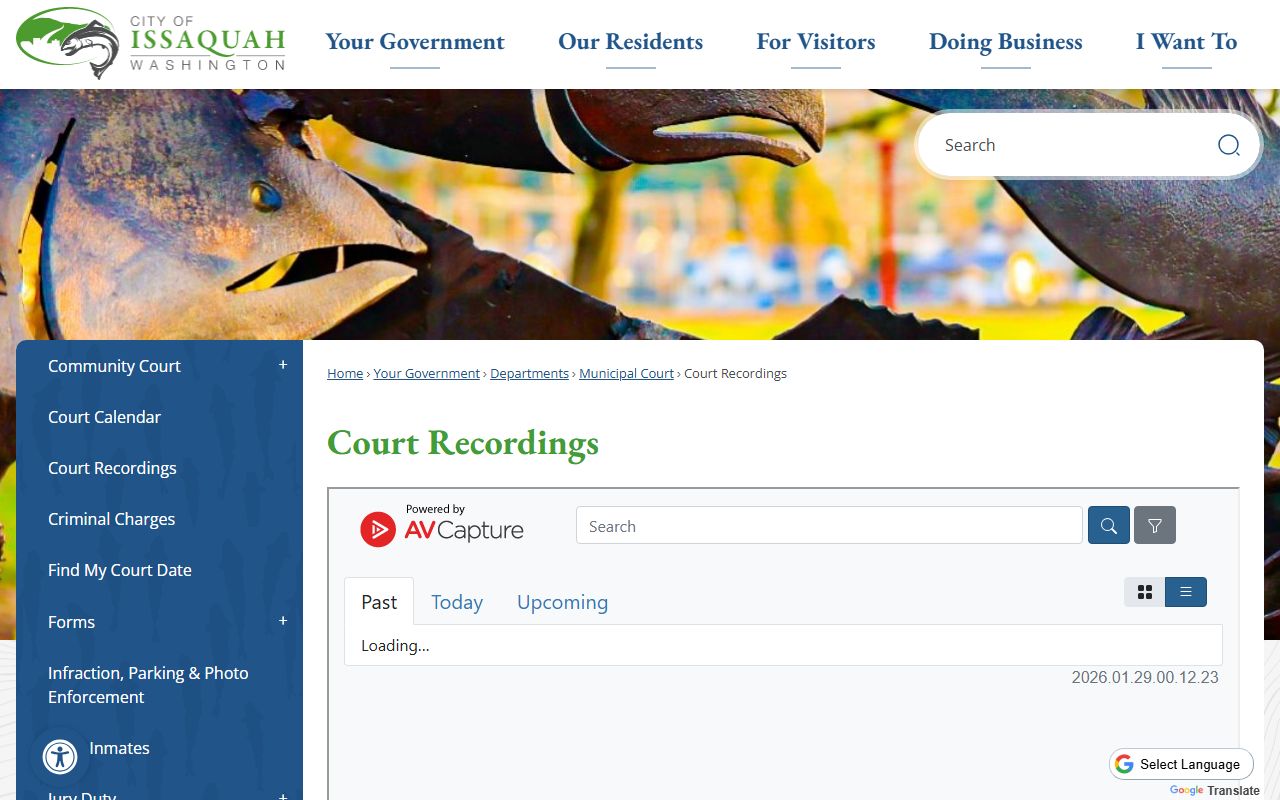Expand the Forms submenu
This screenshot has height=800, width=1280.
click(x=283, y=621)
